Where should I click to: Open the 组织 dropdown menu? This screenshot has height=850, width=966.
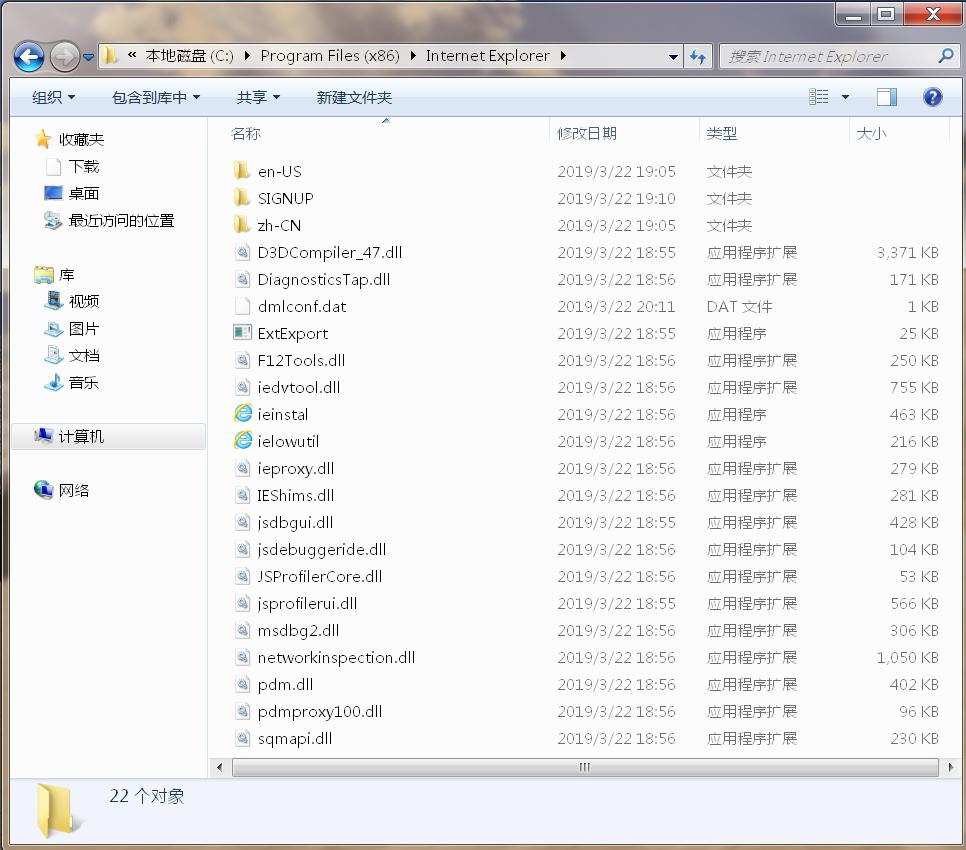coord(52,97)
